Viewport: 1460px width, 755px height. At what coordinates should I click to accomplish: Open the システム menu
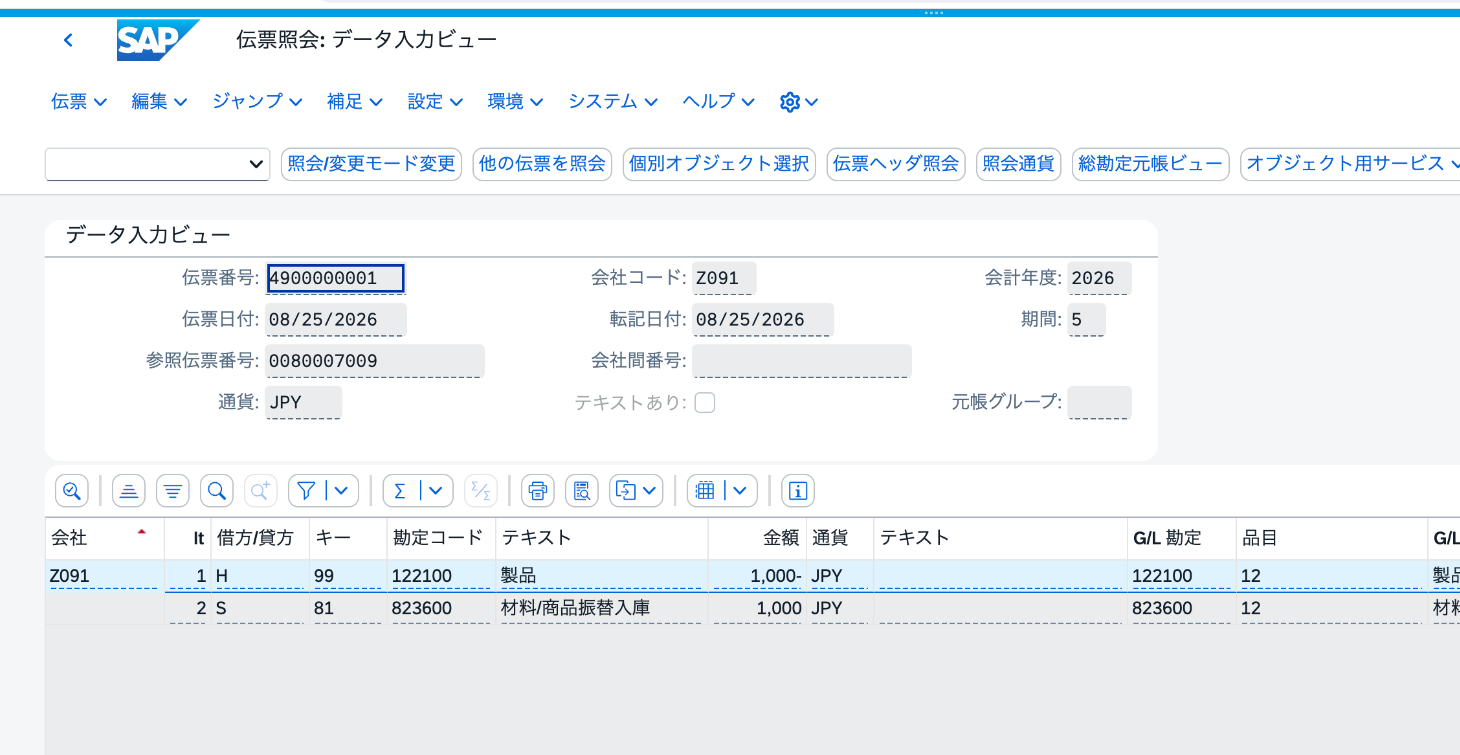tap(613, 101)
